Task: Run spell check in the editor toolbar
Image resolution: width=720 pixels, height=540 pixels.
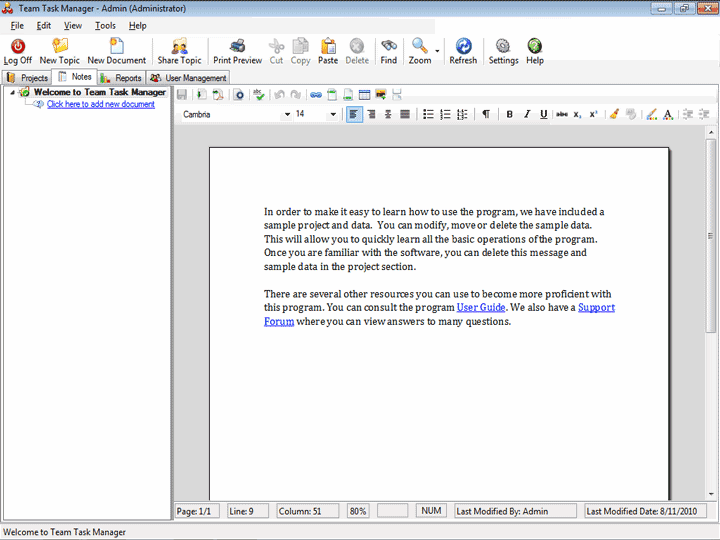Action: pos(259,95)
